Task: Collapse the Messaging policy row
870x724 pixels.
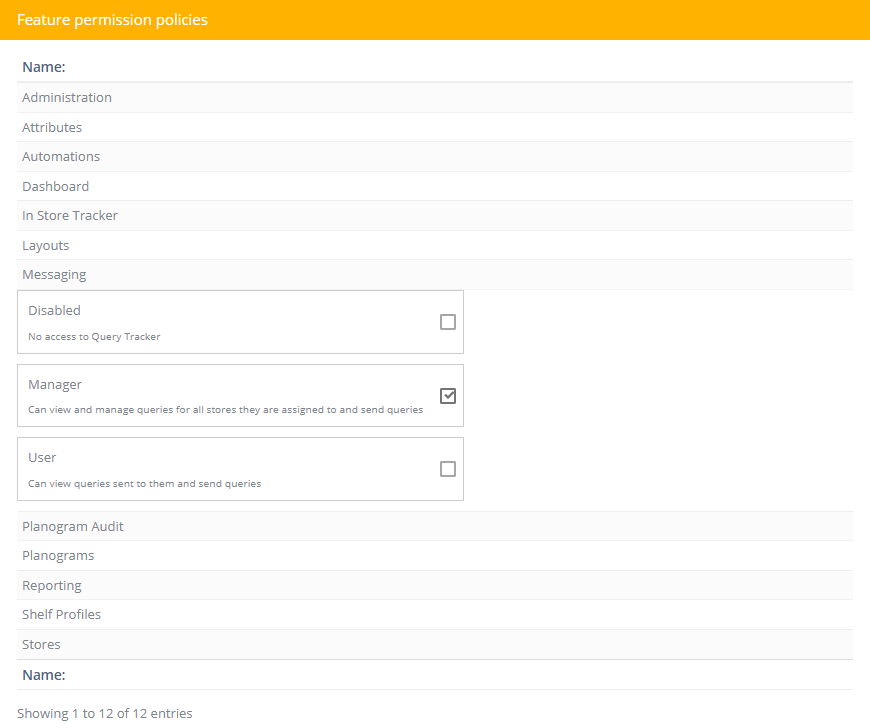Action: 434,275
